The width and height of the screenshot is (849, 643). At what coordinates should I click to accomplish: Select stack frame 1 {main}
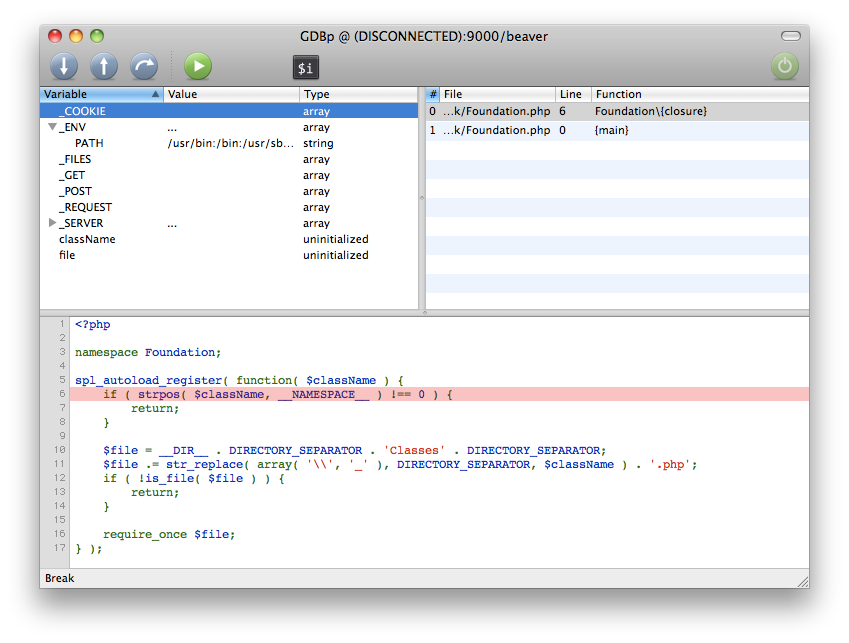click(617, 131)
